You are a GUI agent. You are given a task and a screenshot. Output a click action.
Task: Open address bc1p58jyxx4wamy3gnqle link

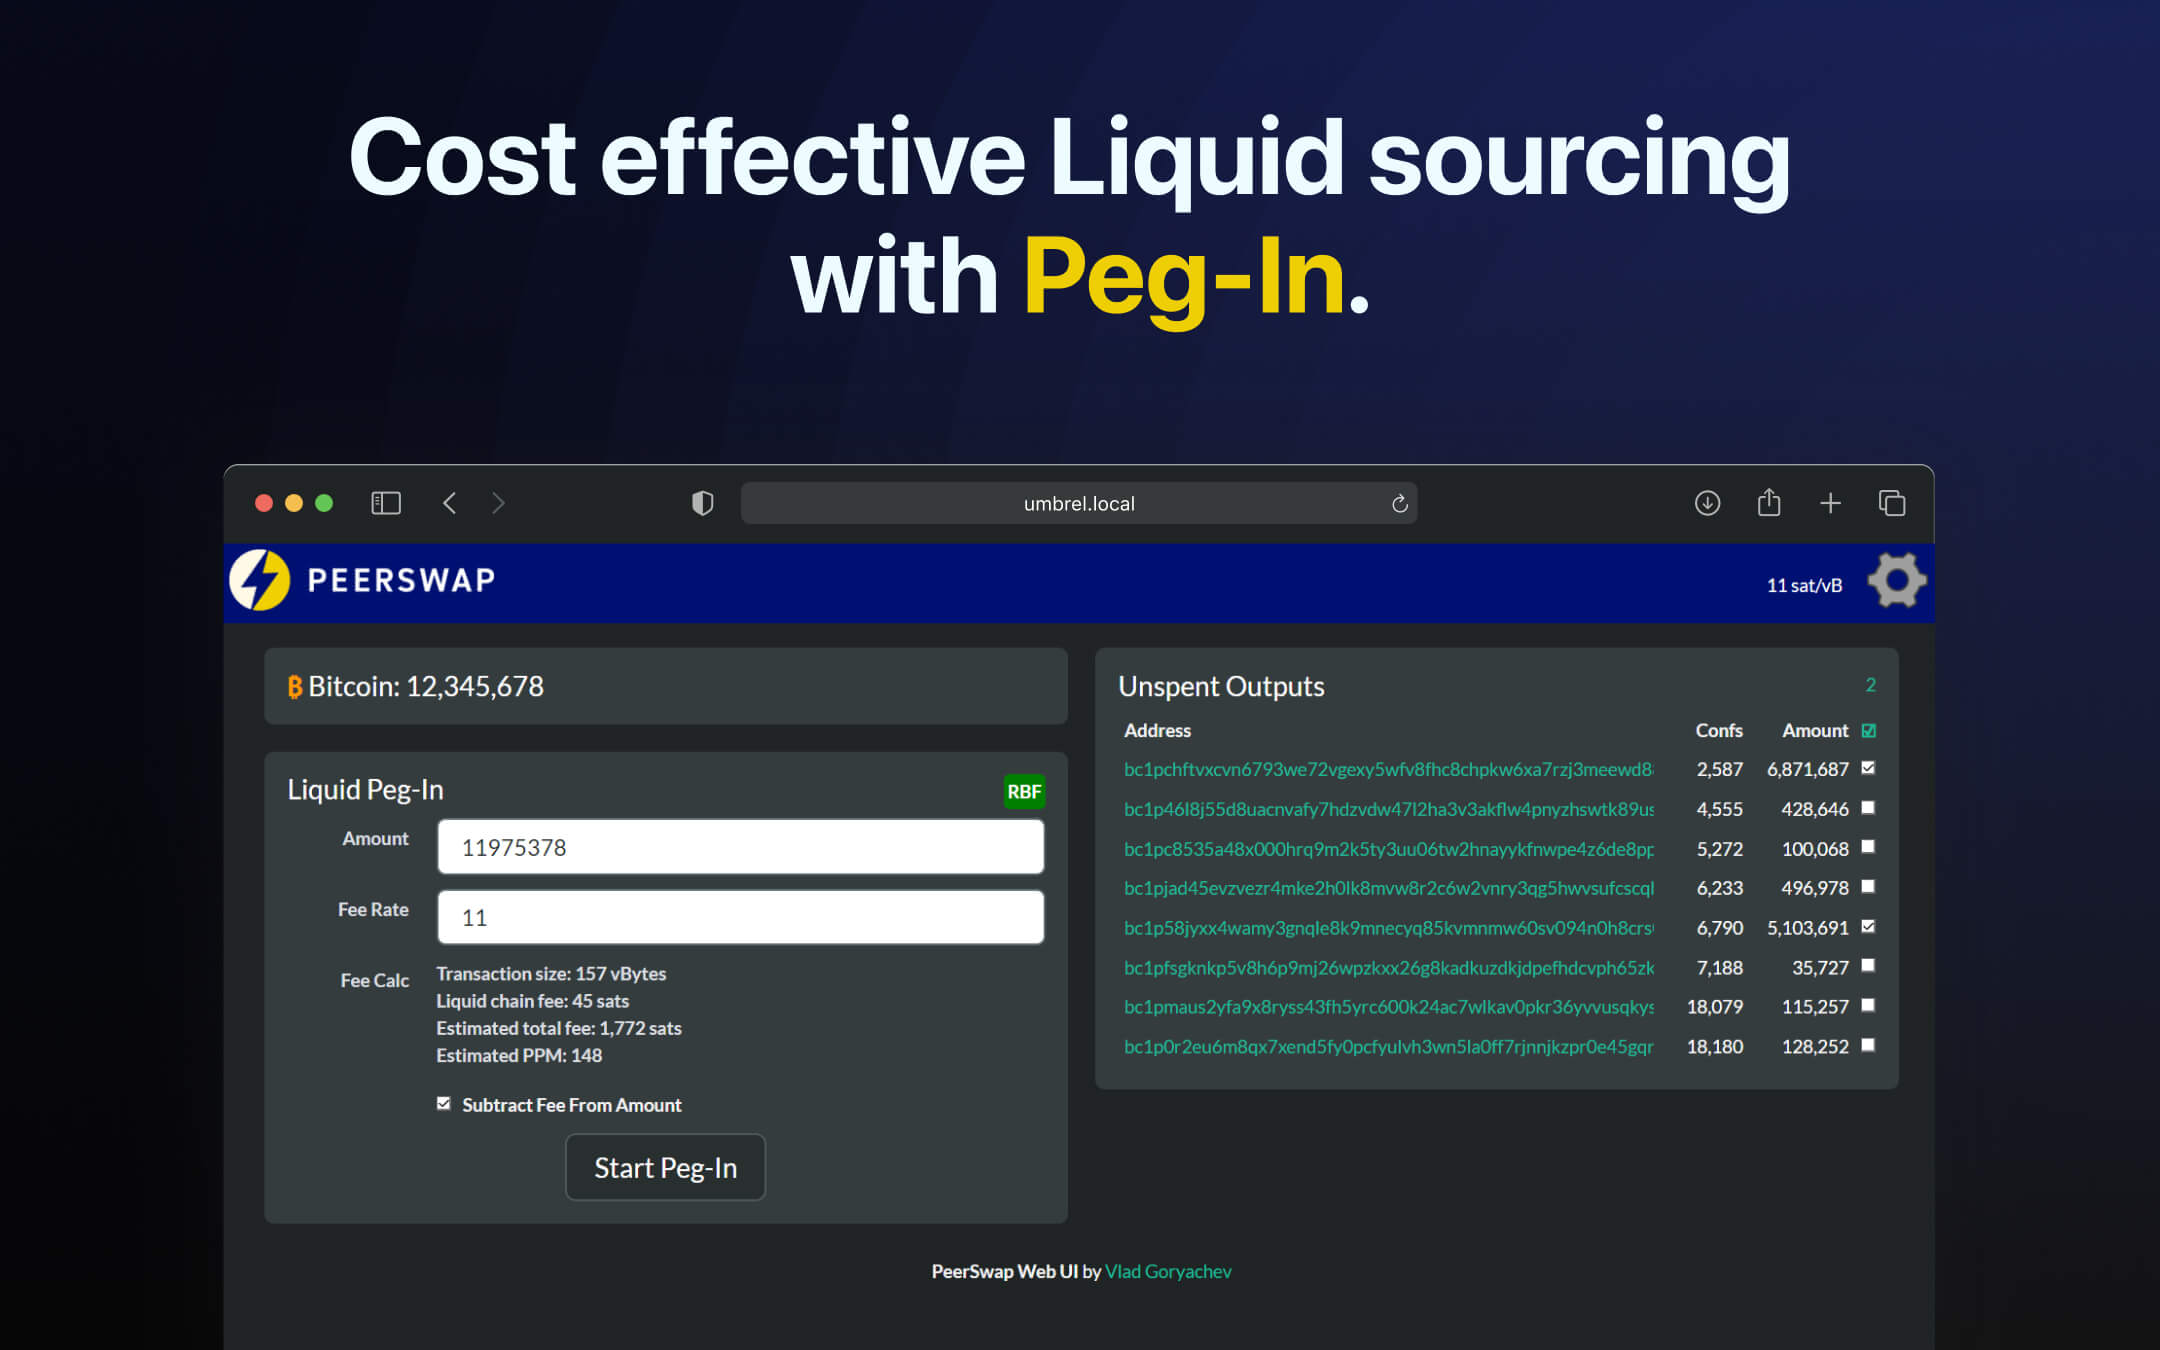pyautogui.click(x=1388, y=928)
